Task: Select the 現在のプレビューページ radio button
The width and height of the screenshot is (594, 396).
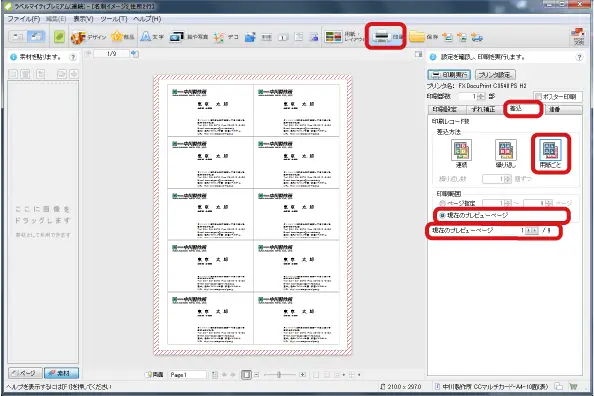Action: pyautogui.click(x=442, y=215)
